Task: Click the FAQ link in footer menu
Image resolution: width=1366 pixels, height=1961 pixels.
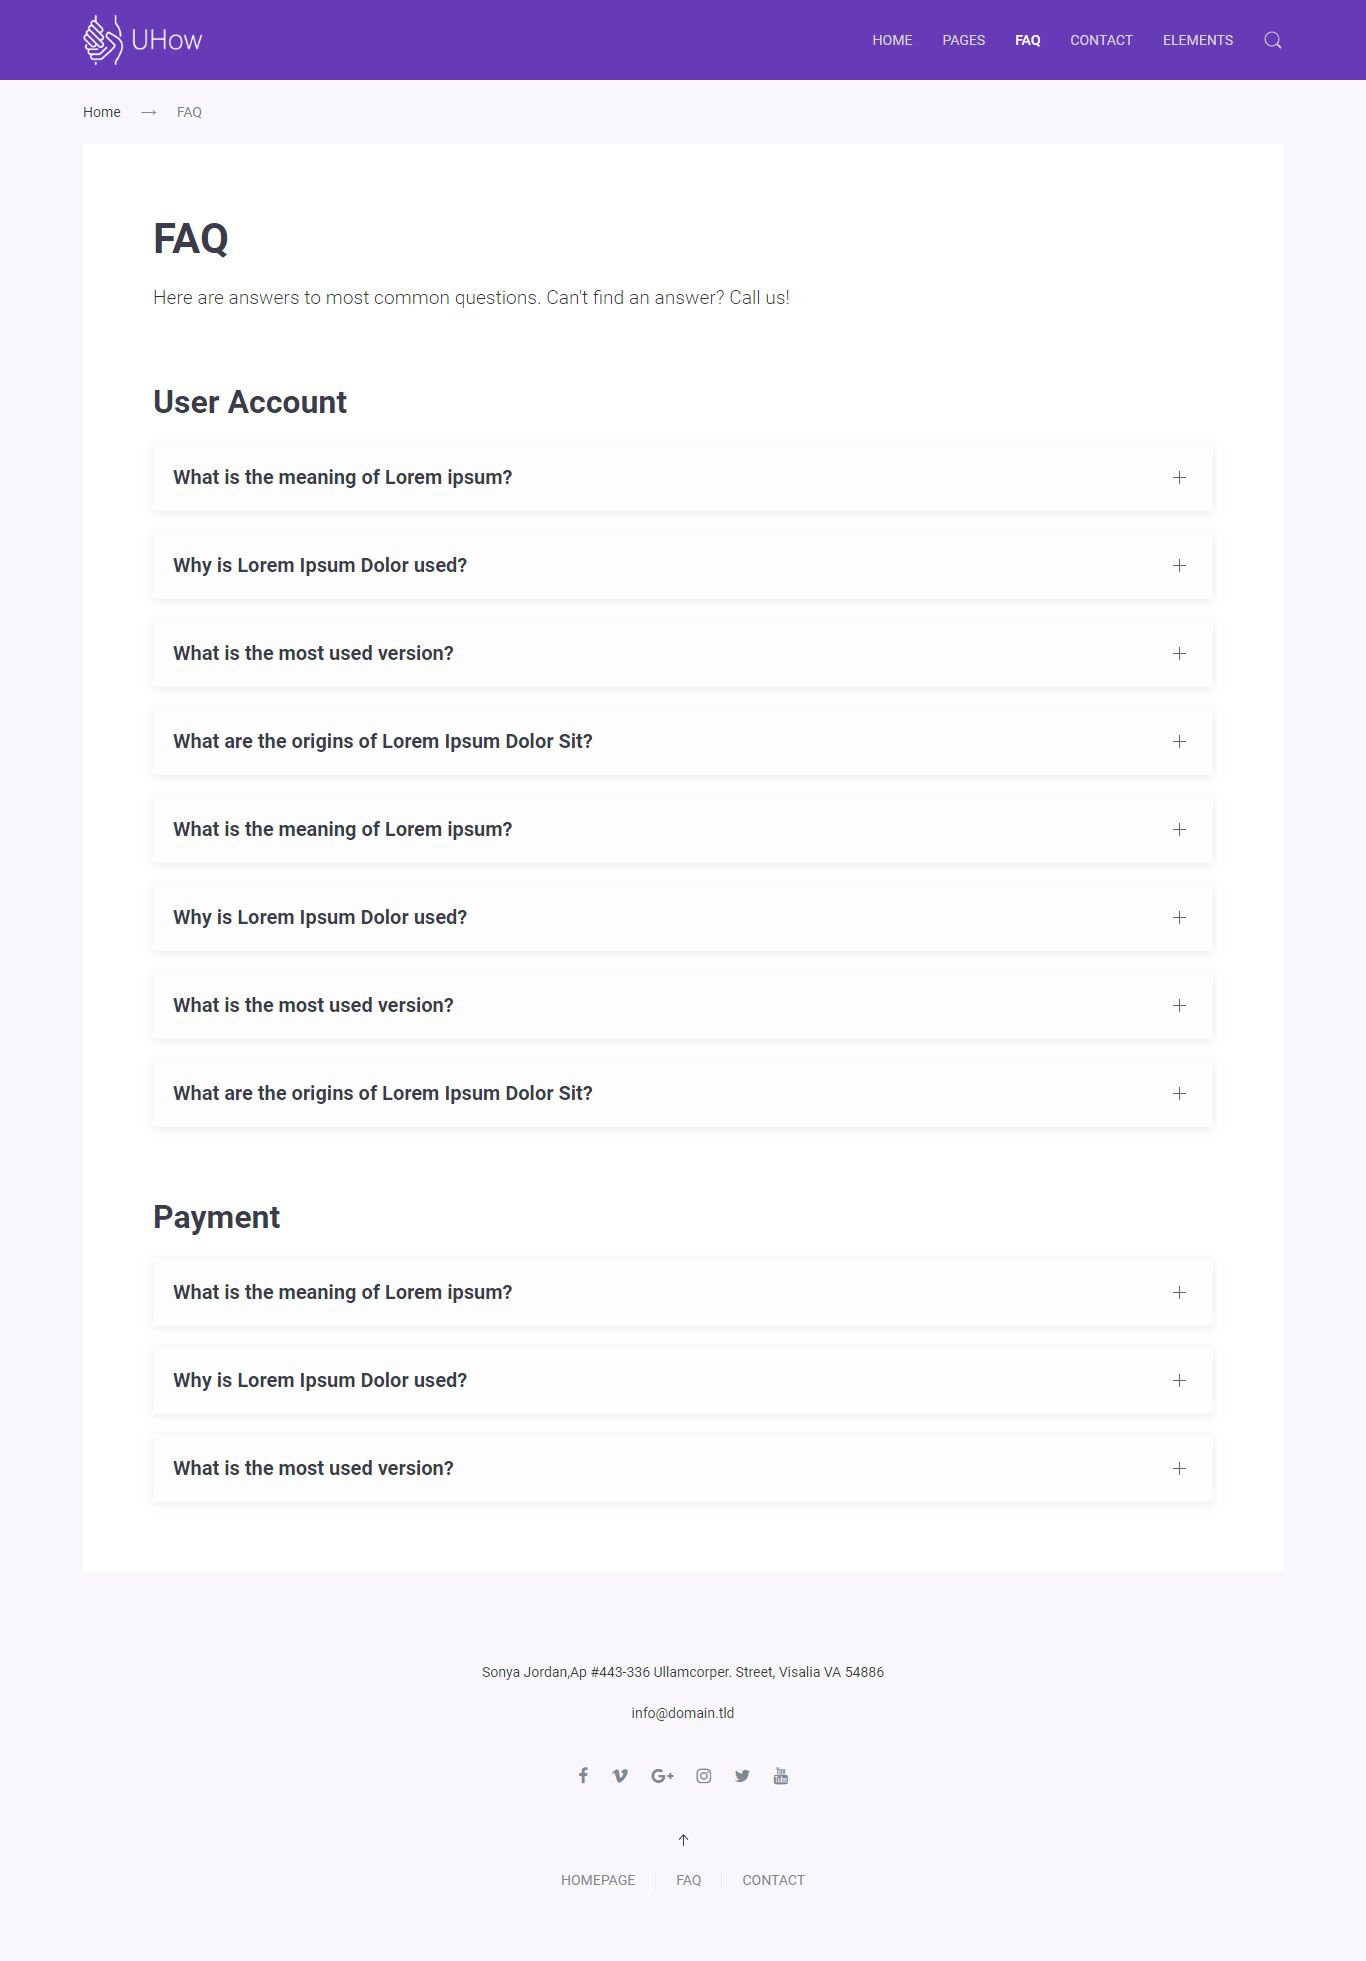Action: tap(688, 1879)
